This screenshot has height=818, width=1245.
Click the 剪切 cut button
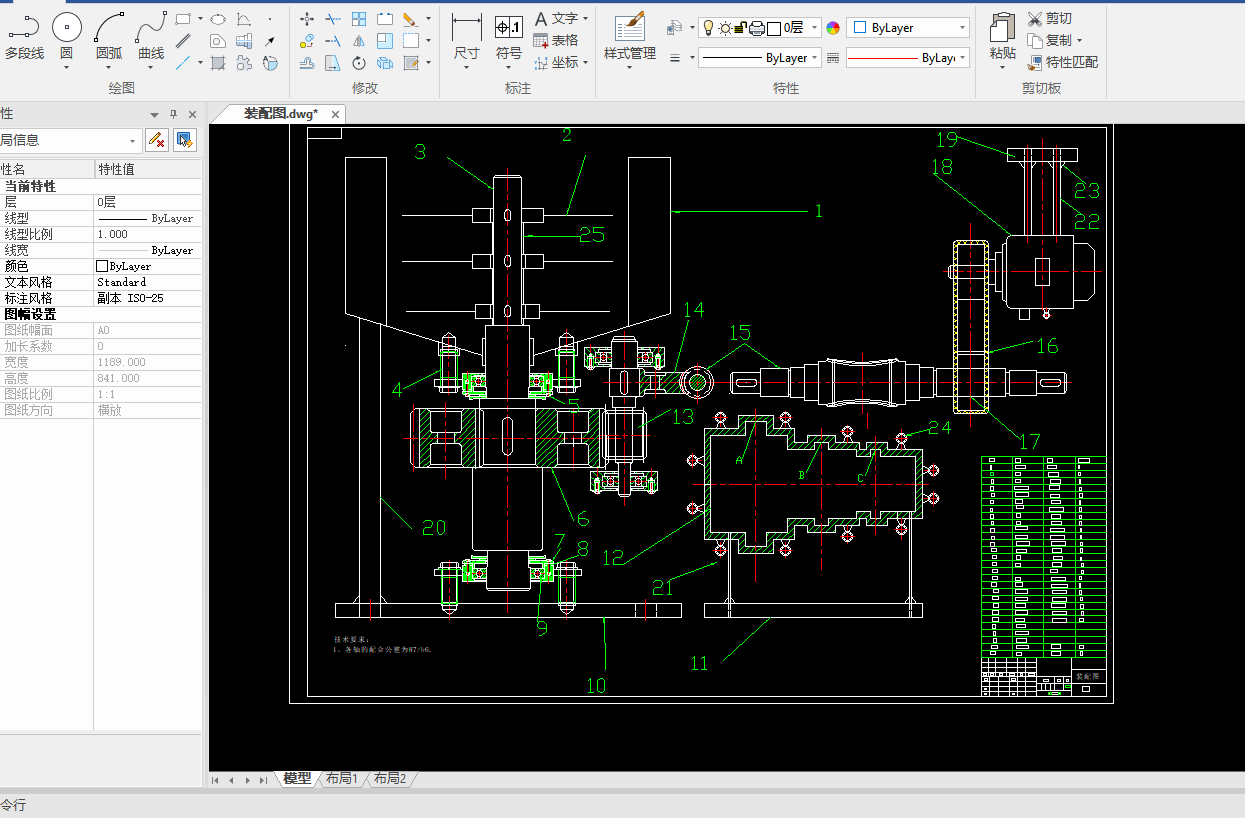point(1050,18)
